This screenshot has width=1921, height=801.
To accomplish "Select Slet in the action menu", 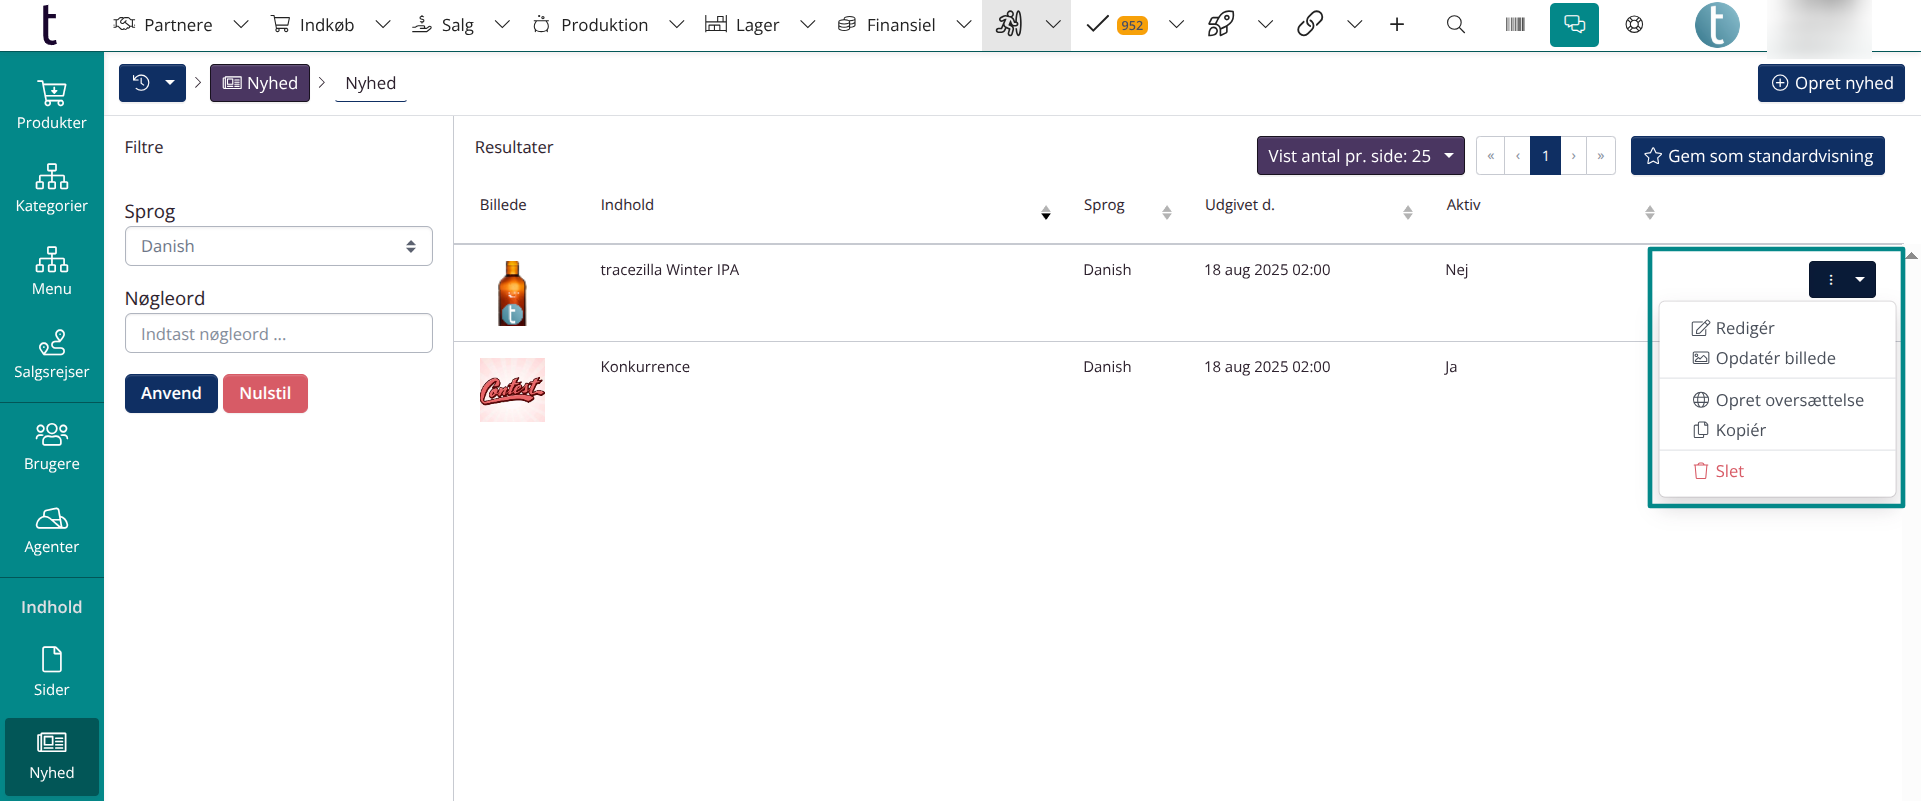I will [1728, 471].
